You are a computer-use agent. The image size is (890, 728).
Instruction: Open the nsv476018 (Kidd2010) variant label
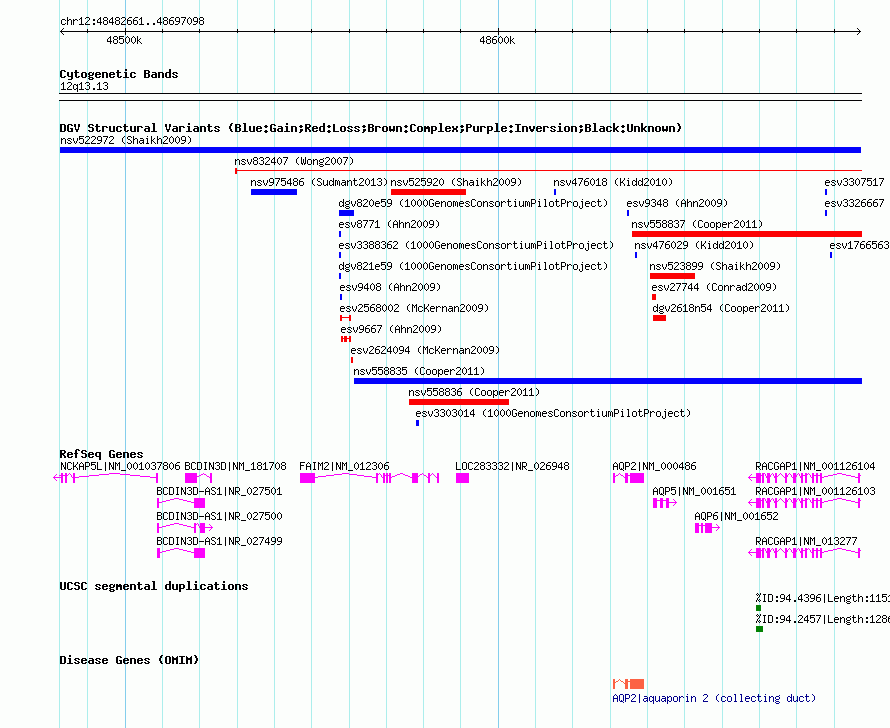point(613,182)
